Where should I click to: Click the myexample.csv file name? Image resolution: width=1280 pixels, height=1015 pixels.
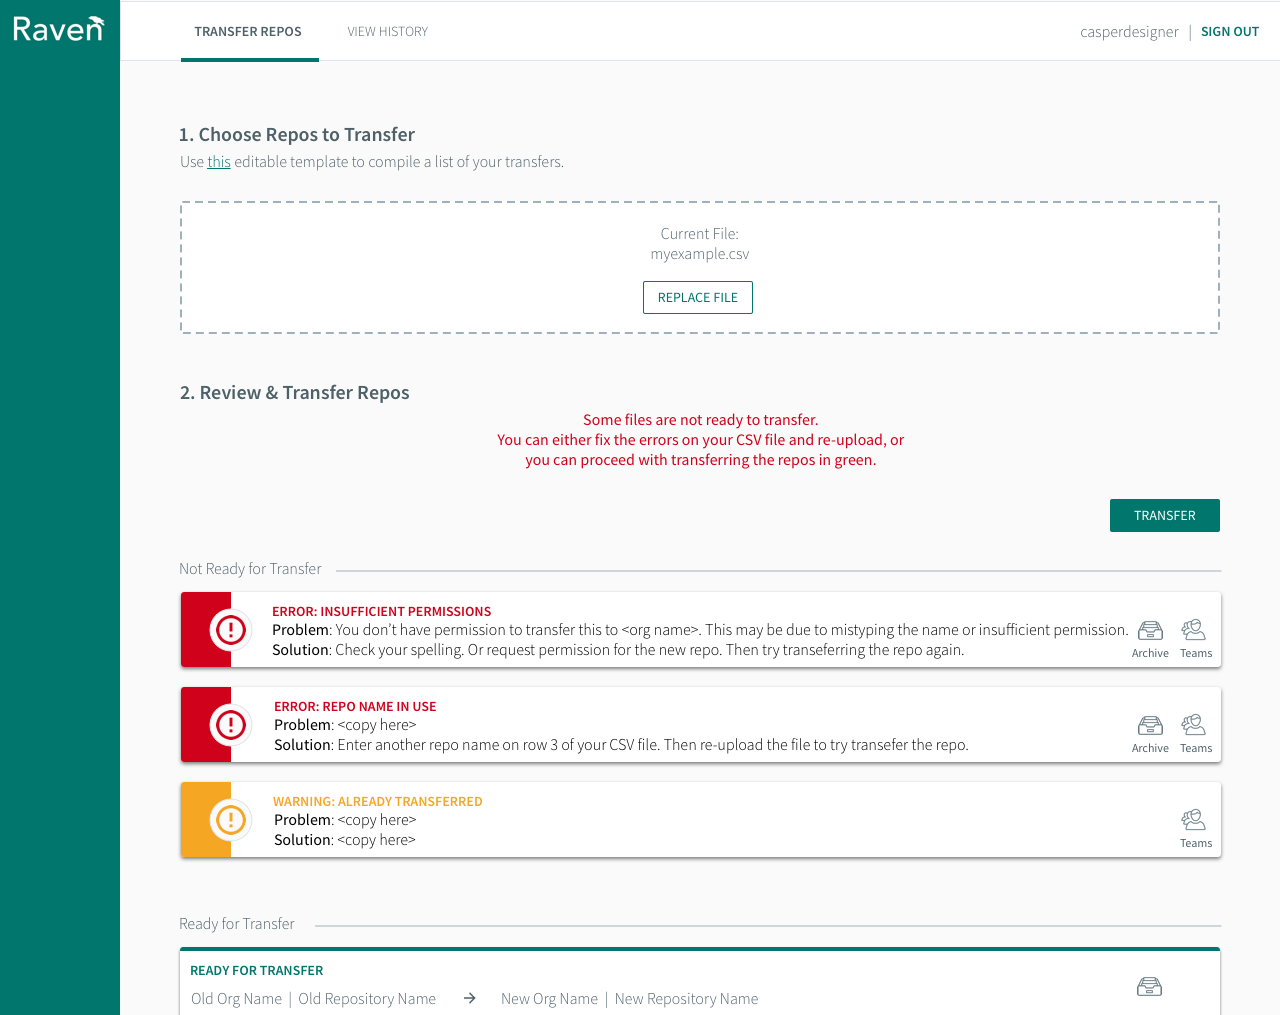[x=700, y=254]
